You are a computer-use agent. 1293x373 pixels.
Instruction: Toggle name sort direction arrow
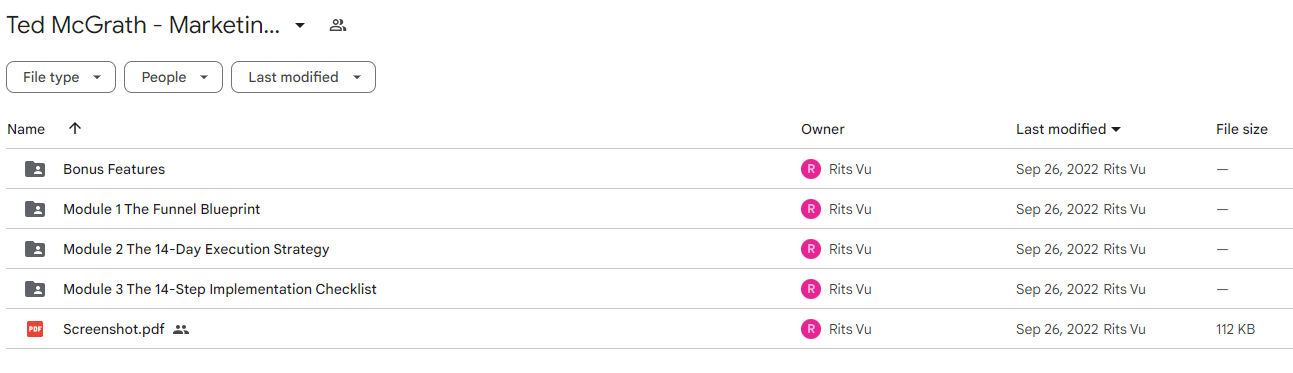coord(75,129)
